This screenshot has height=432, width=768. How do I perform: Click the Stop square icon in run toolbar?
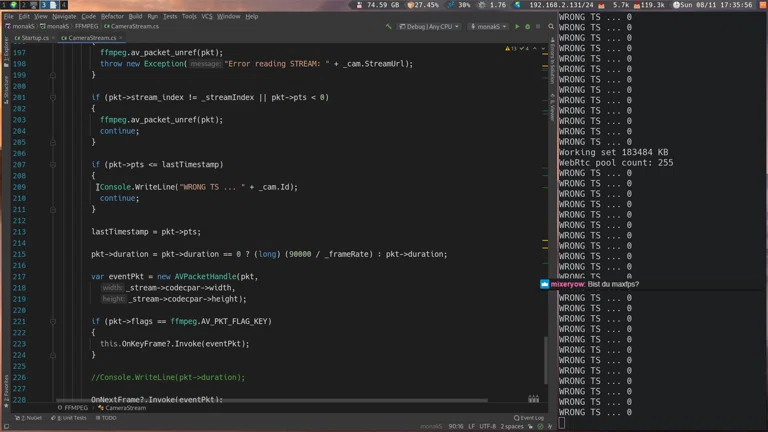(x=538, y=26)
